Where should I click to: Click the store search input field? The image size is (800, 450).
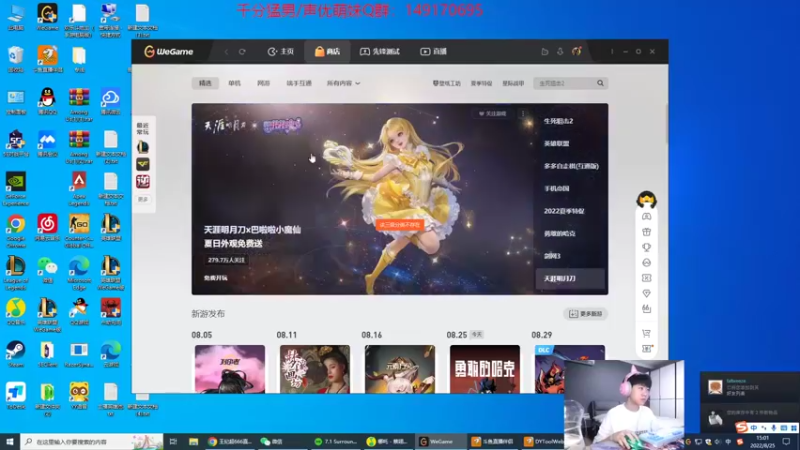tap(564, 83)
